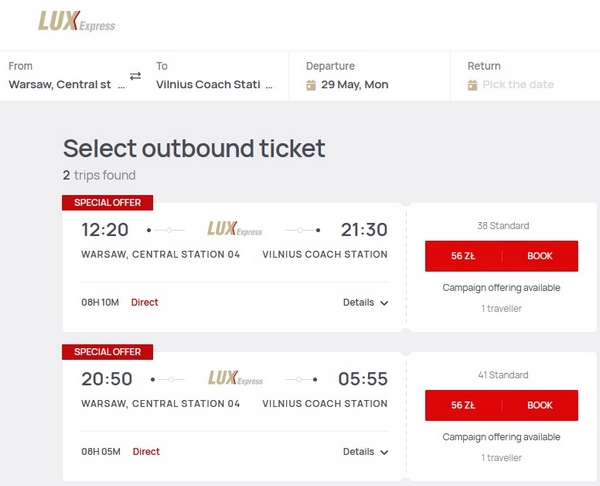Click the Direct label on the 08H 05M trip

146,452
